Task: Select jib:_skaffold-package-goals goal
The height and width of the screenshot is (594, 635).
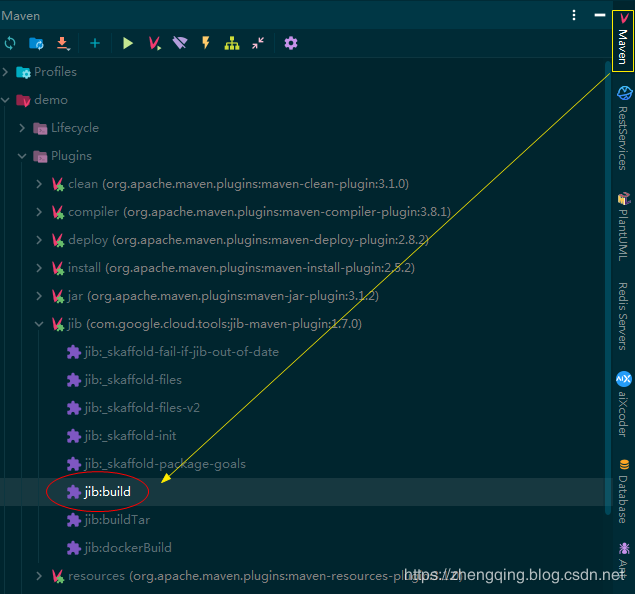Action: point(165,464)
